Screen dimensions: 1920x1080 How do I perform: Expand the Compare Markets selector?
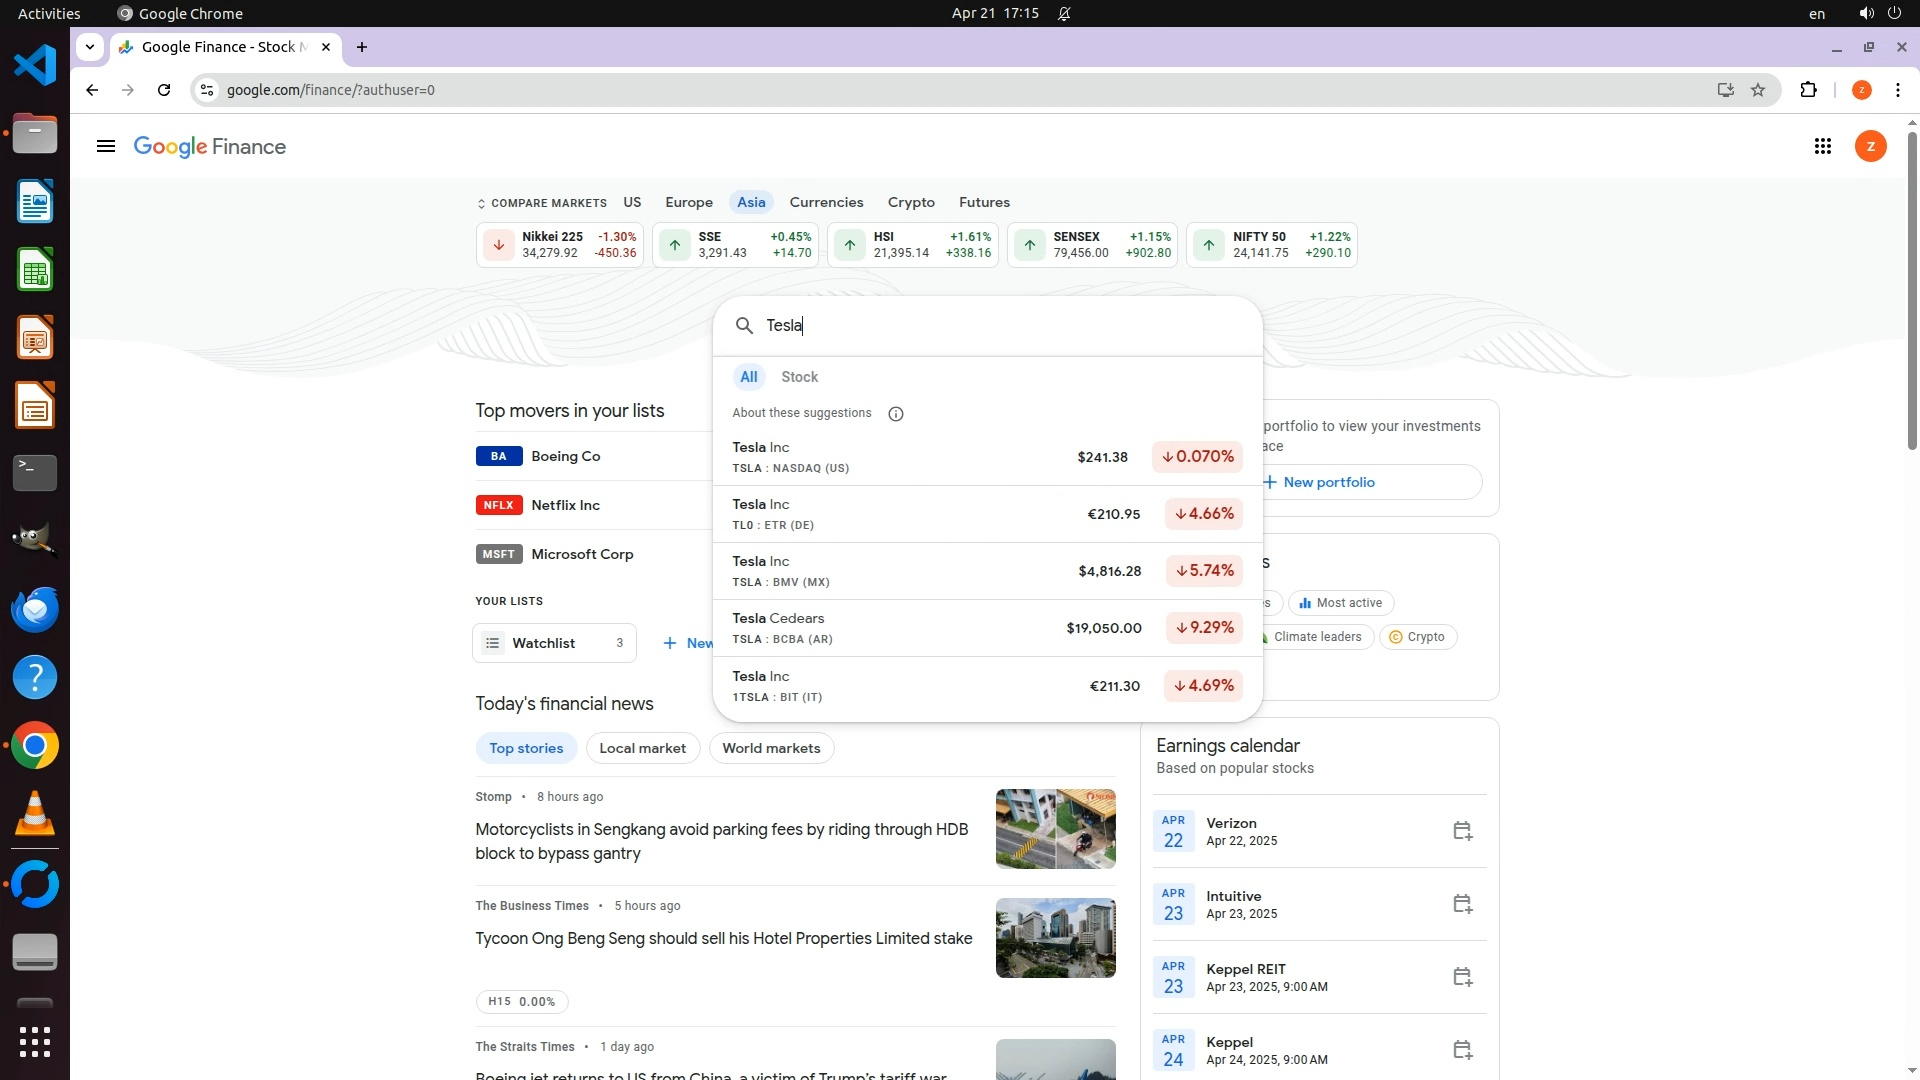point(542,203)
